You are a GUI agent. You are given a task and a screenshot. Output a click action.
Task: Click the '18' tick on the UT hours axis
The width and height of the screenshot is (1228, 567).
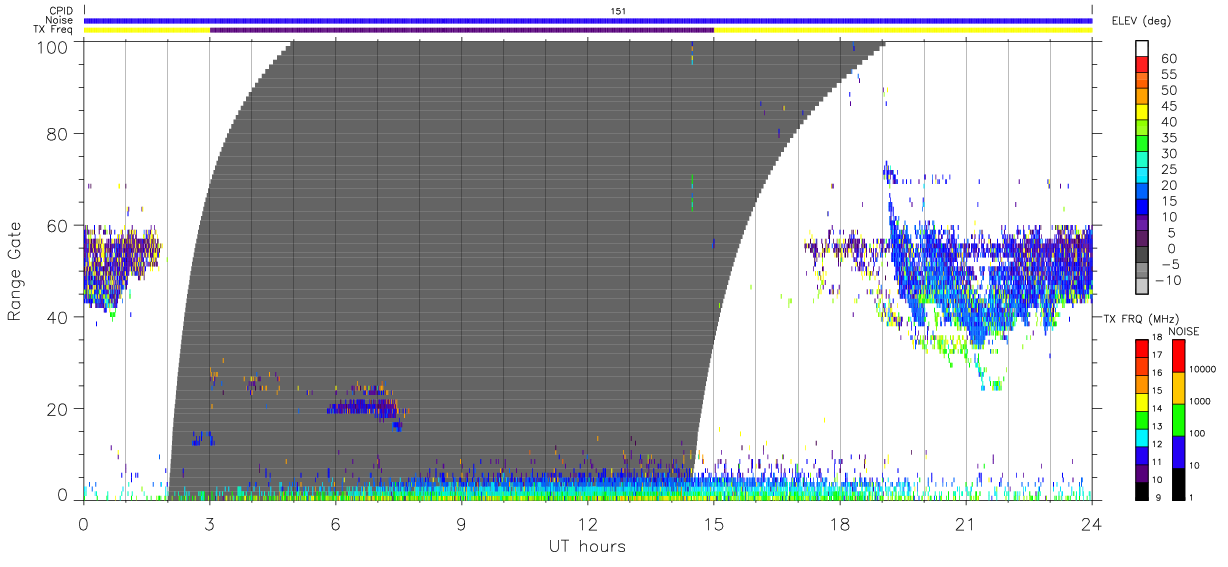pos(840,523)
